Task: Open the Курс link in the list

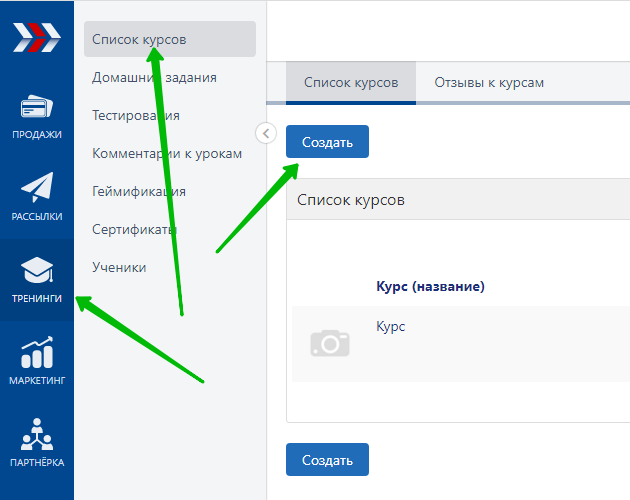Action: (x=391, y=327)
